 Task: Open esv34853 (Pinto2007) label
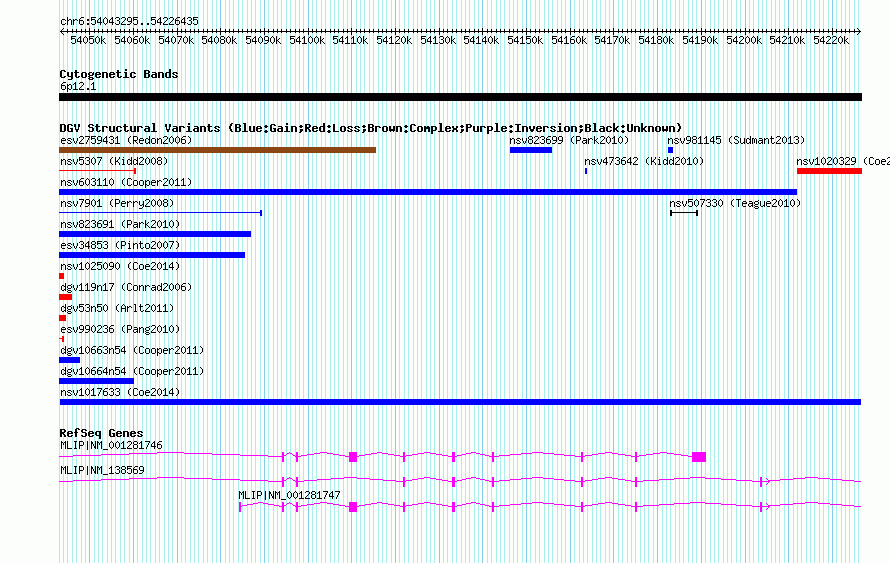tap(120, 245)
